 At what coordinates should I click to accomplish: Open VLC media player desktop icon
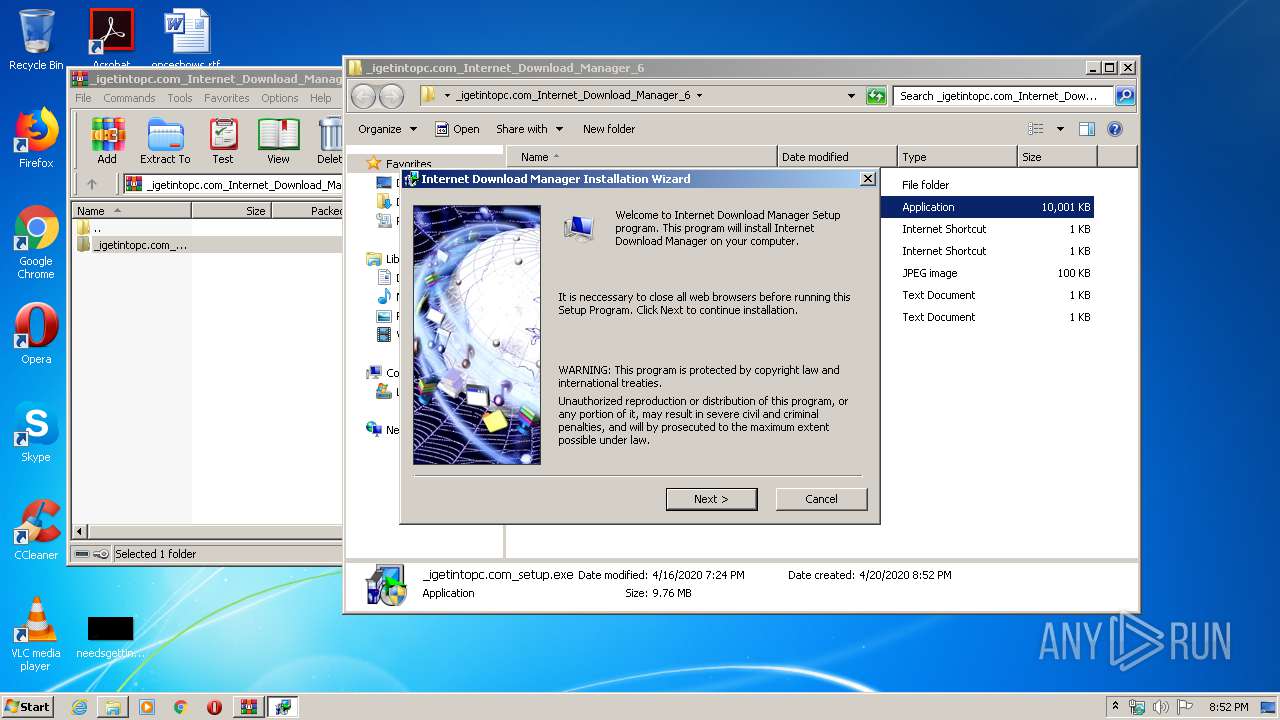(x=36, y=634)
